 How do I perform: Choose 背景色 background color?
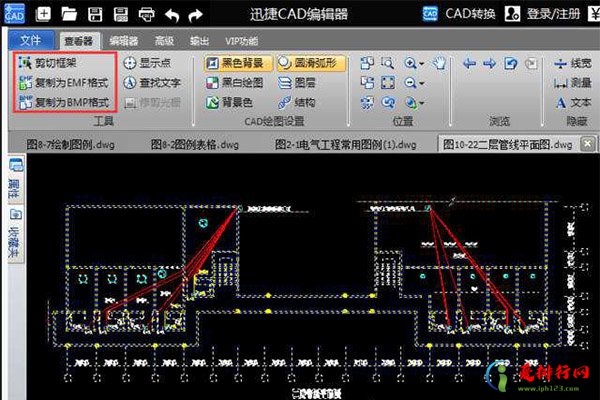click(x=229, y=102)
